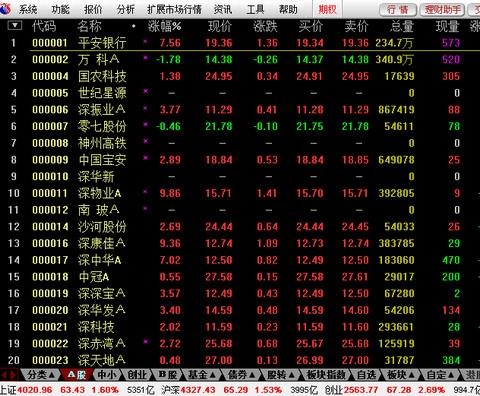Viewport: 480px width, 396px height.
Task: Open the 功能 menu
Action: [60, 9]
